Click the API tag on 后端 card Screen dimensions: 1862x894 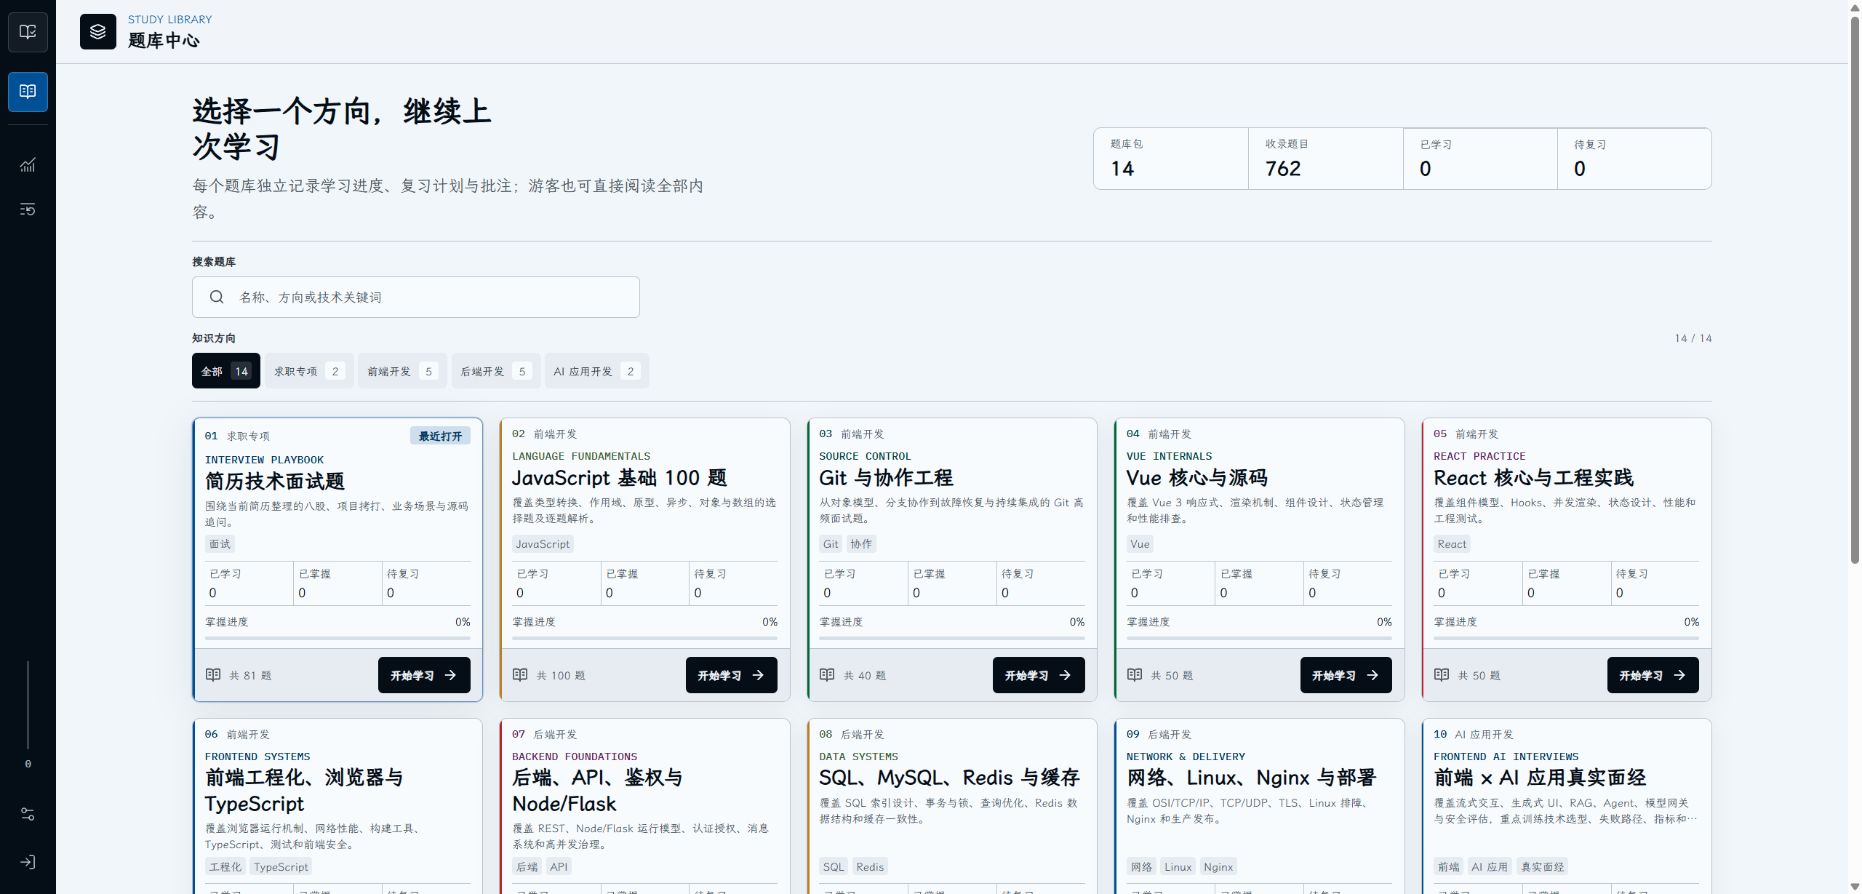559,867
